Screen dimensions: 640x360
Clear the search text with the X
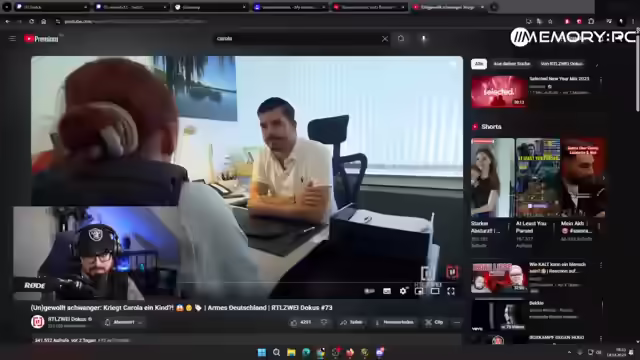384,39
